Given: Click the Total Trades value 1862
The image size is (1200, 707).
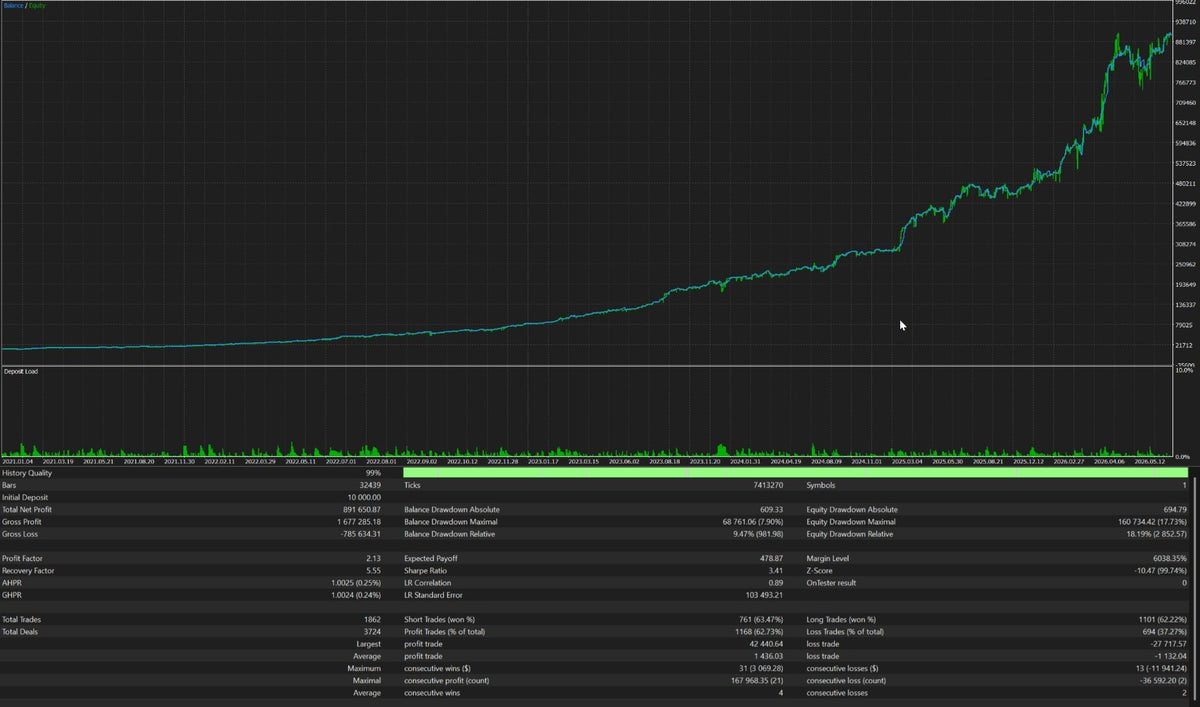Looking at the screenshot, I should 371,619.
